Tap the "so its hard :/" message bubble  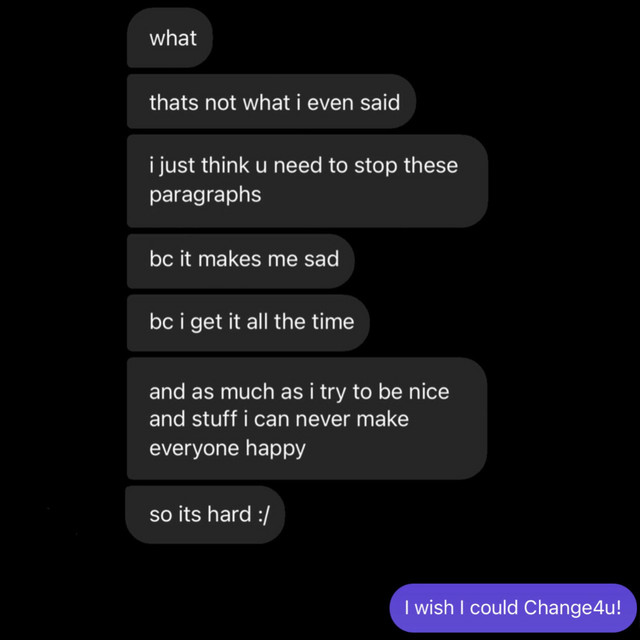point(206,515)
